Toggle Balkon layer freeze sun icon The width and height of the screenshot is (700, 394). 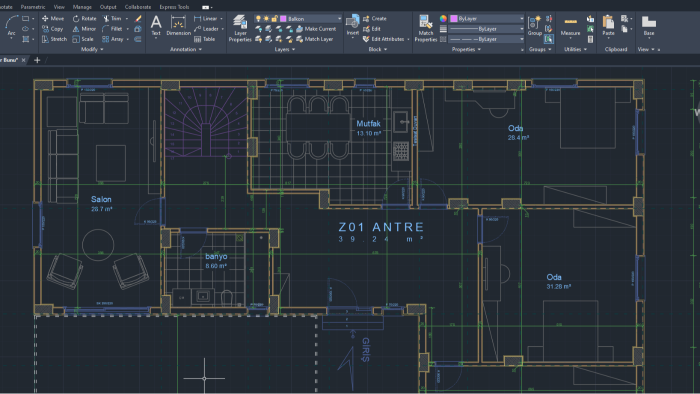pos(266,18)
